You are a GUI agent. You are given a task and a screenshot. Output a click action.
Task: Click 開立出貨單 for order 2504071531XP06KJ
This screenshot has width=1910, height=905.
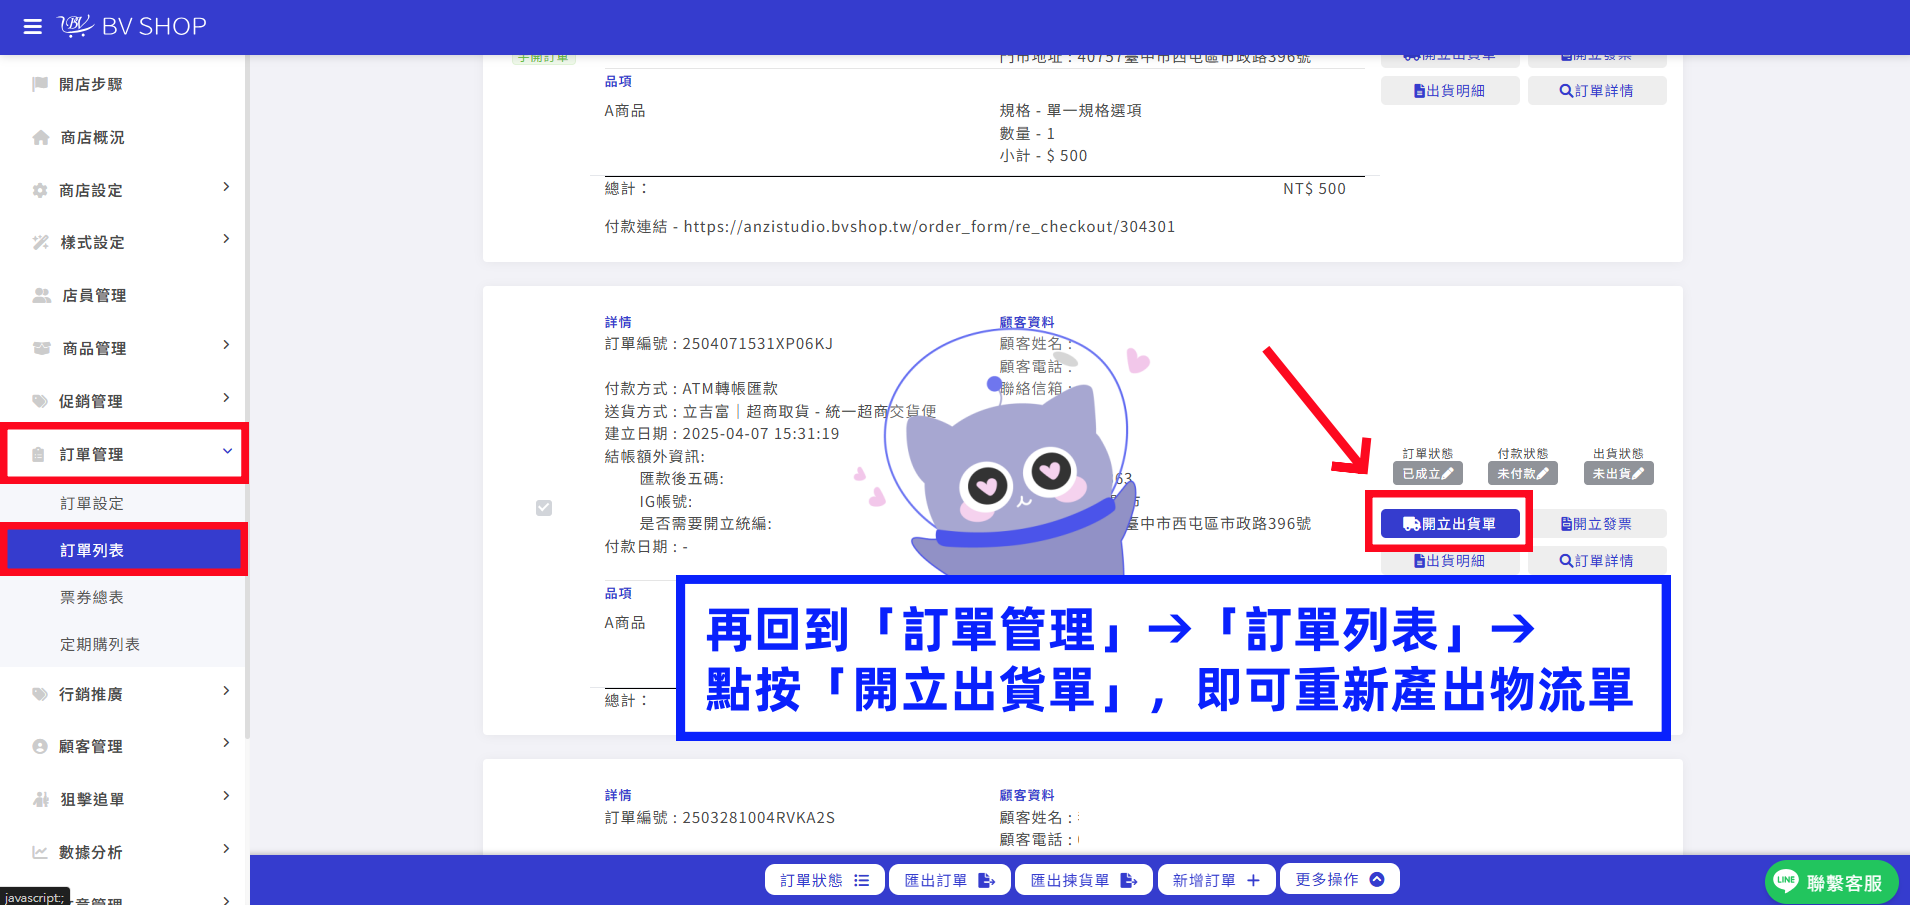pos(1450,524)
